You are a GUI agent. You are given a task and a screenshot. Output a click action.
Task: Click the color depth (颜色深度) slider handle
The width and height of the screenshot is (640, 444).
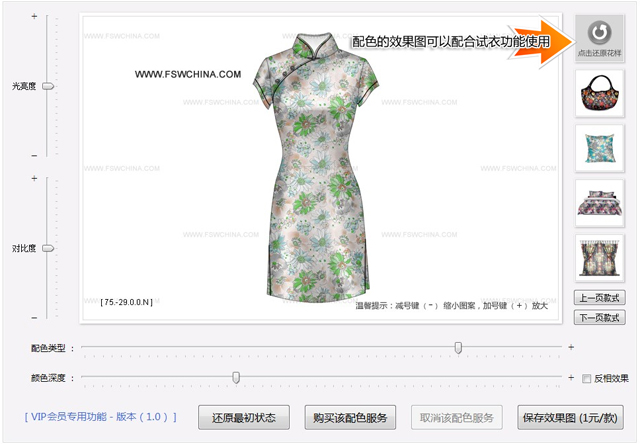tap(236, 377)
